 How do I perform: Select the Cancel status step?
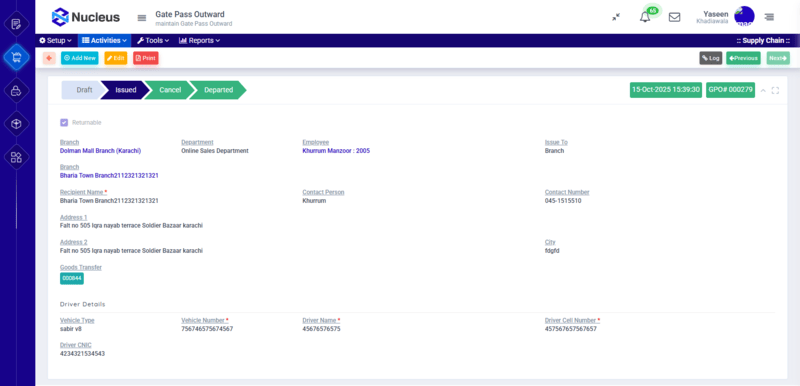[x=170, y=90]
